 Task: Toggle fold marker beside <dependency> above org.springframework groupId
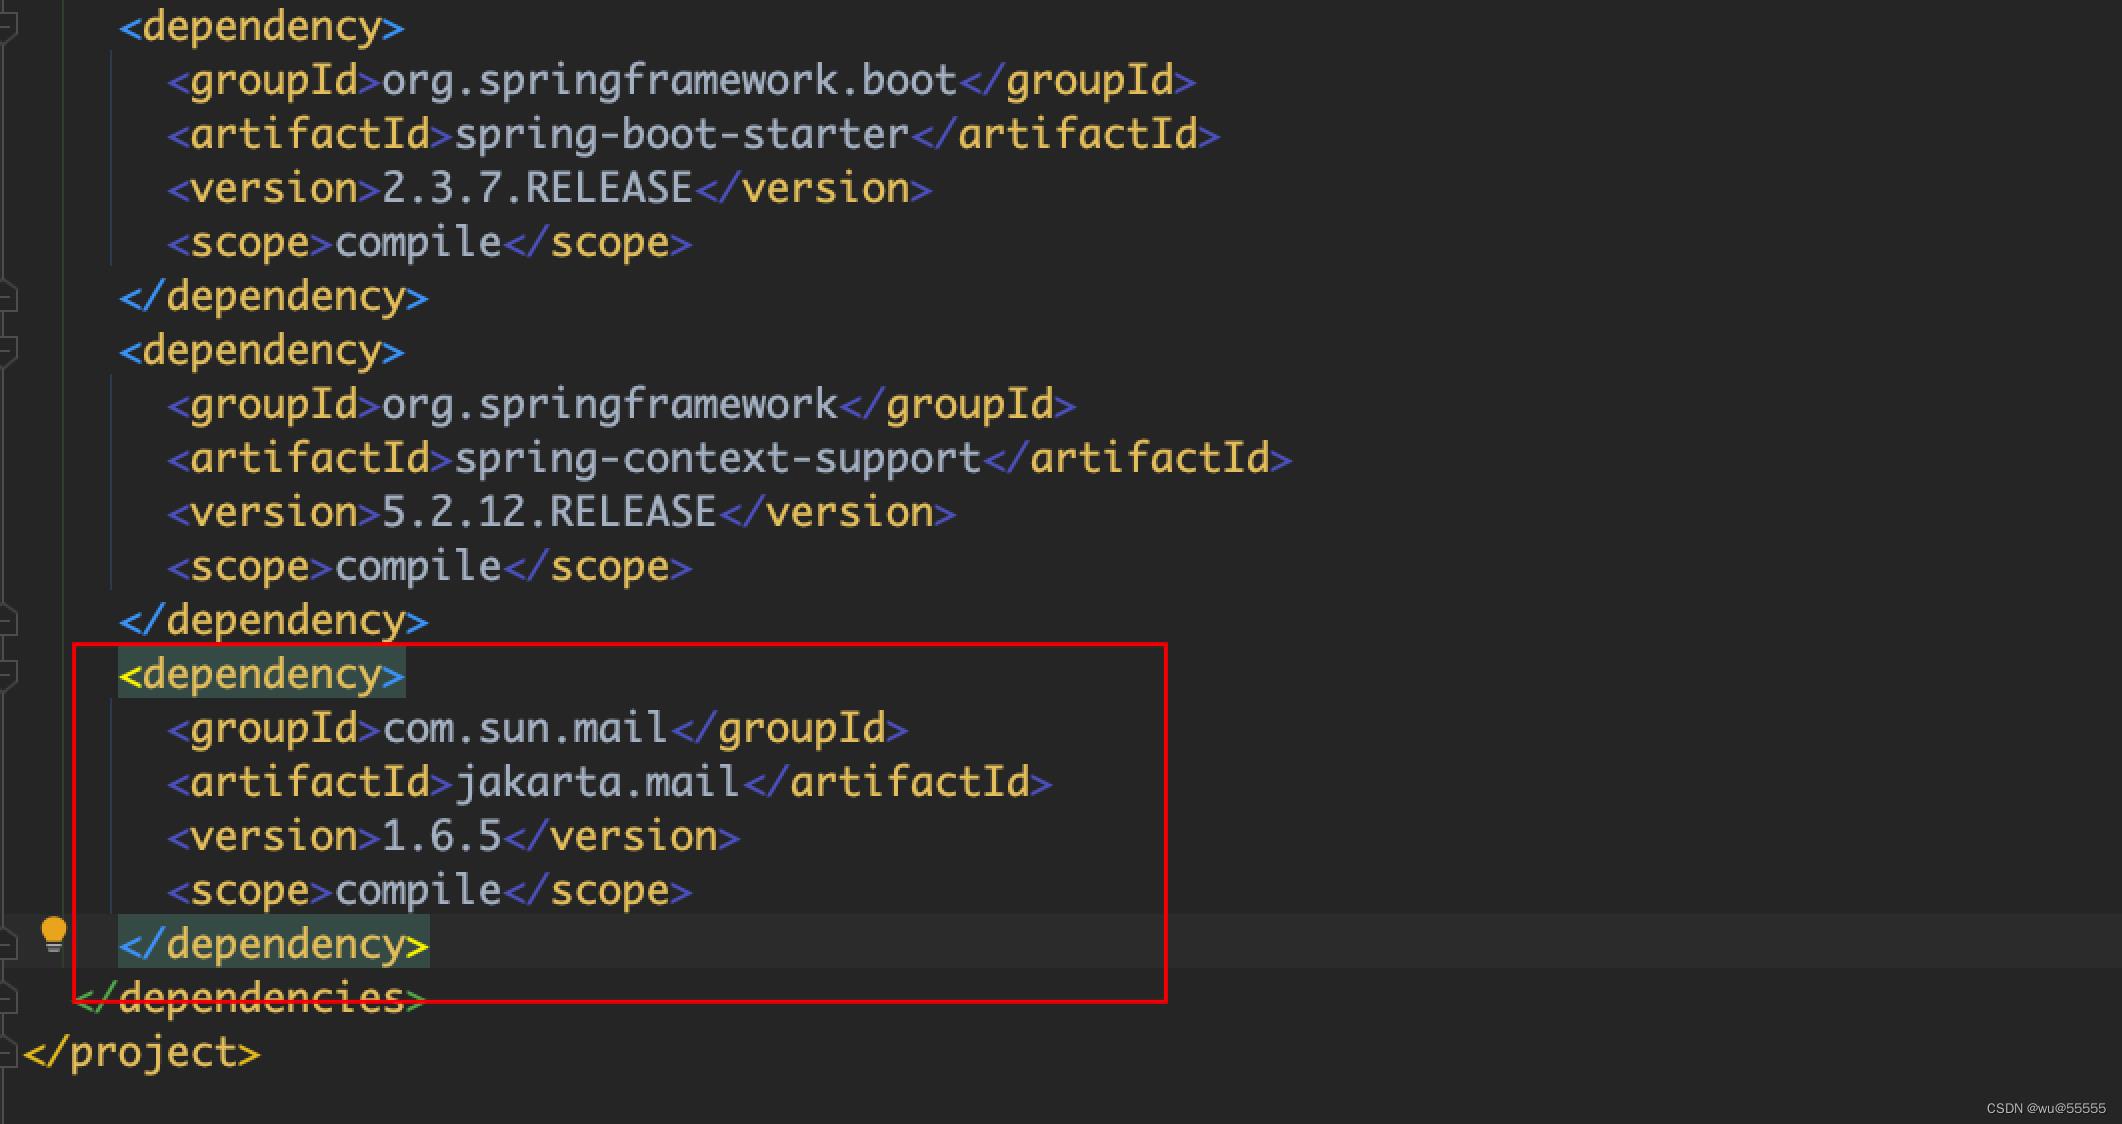click(x=8, y=350)
